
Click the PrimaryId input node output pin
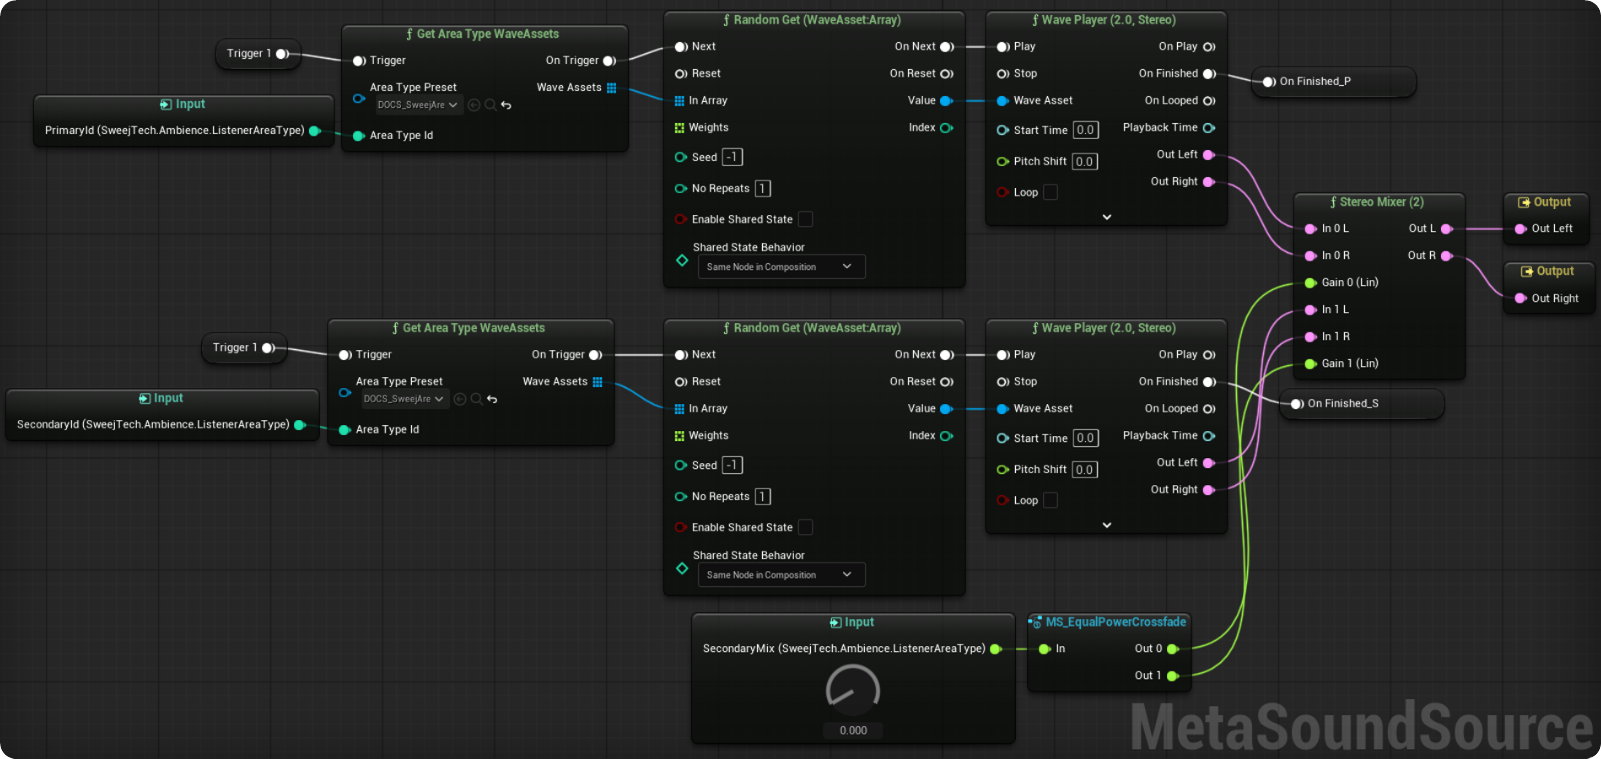315,131
